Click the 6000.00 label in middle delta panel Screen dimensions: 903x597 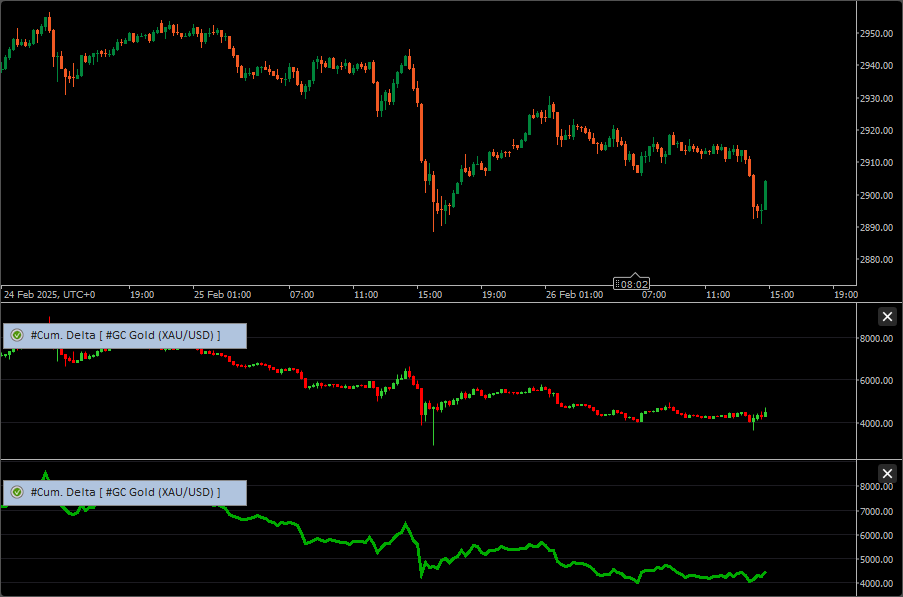pyautogui.click(x=877, y=381)
